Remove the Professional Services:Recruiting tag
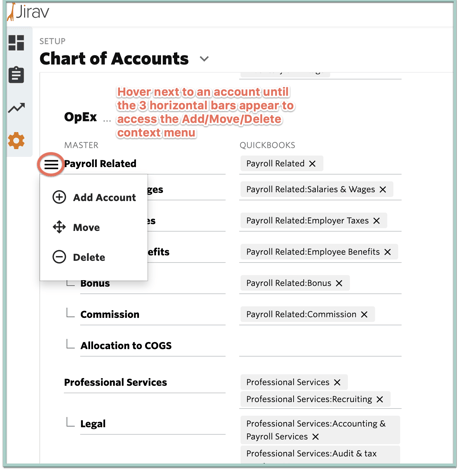This screenshot has width=460, height=470. click(x=380, y=399)
